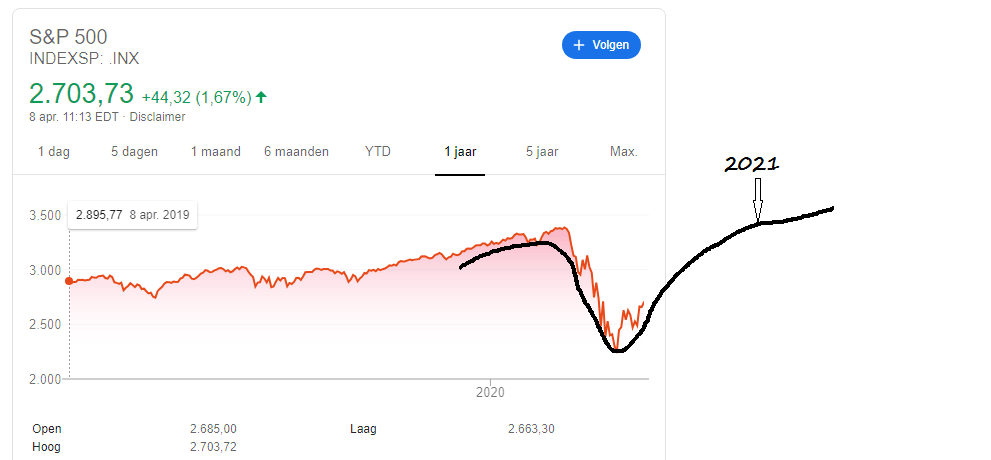
Task: Show the Max. time range
Action: 623,152
